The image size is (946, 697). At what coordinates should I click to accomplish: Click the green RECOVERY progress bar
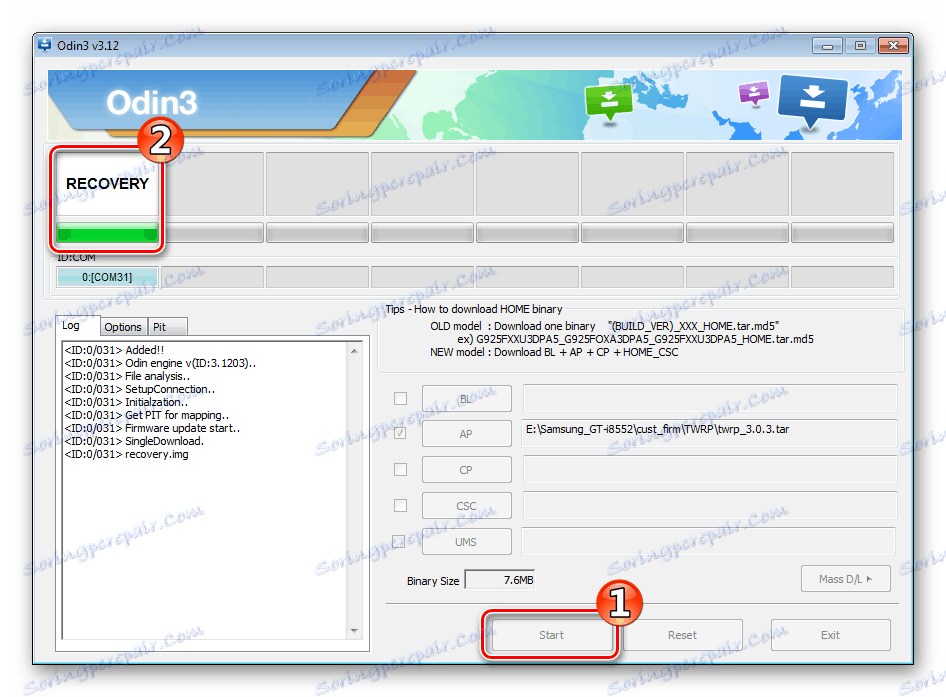click(107, 232)
